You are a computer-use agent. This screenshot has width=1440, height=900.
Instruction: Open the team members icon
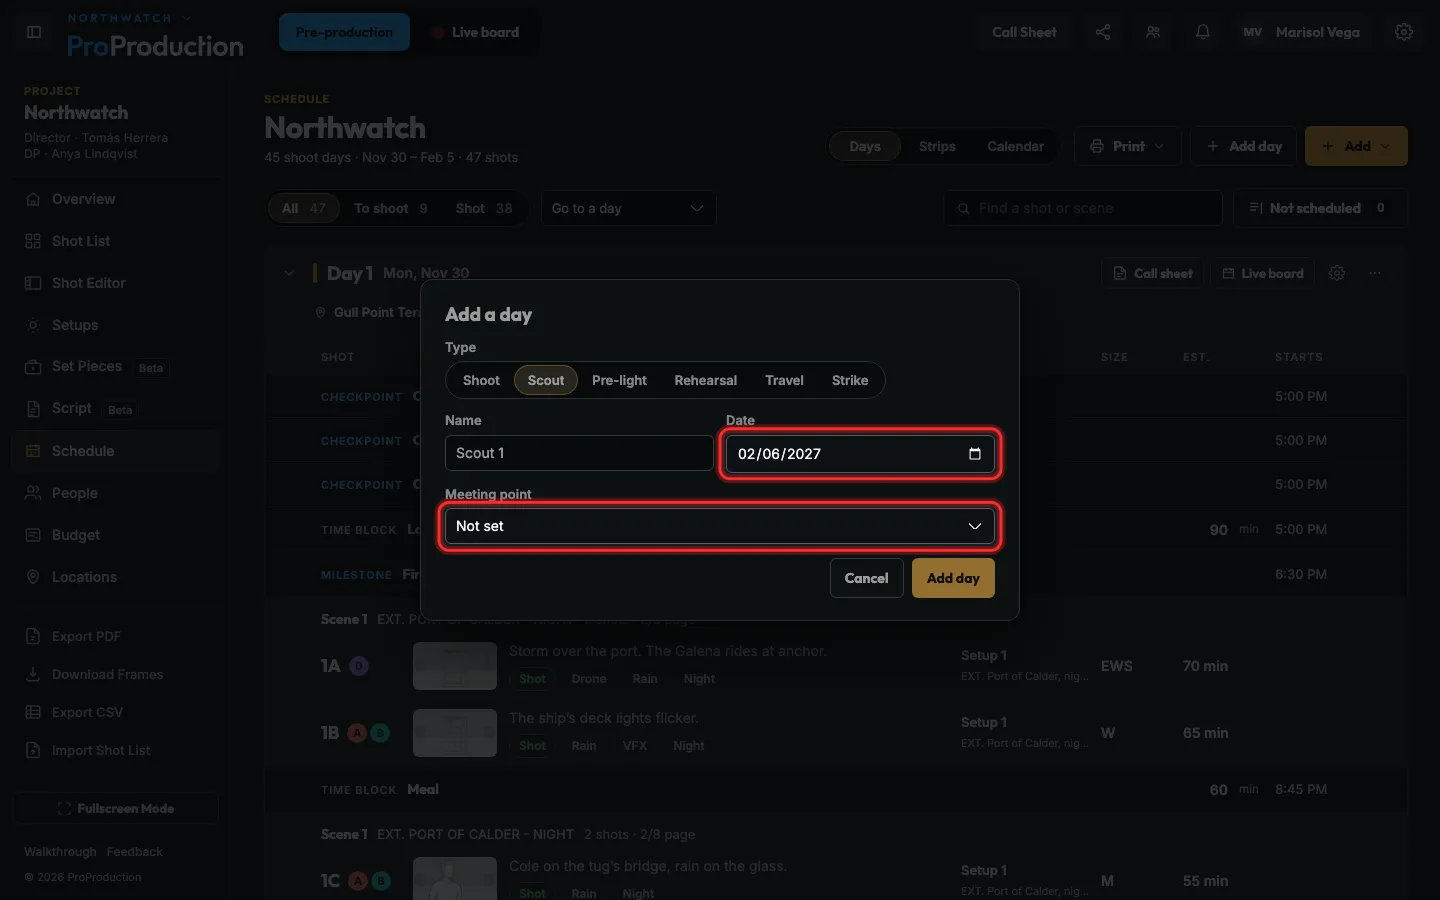[x=1153, y=32]
